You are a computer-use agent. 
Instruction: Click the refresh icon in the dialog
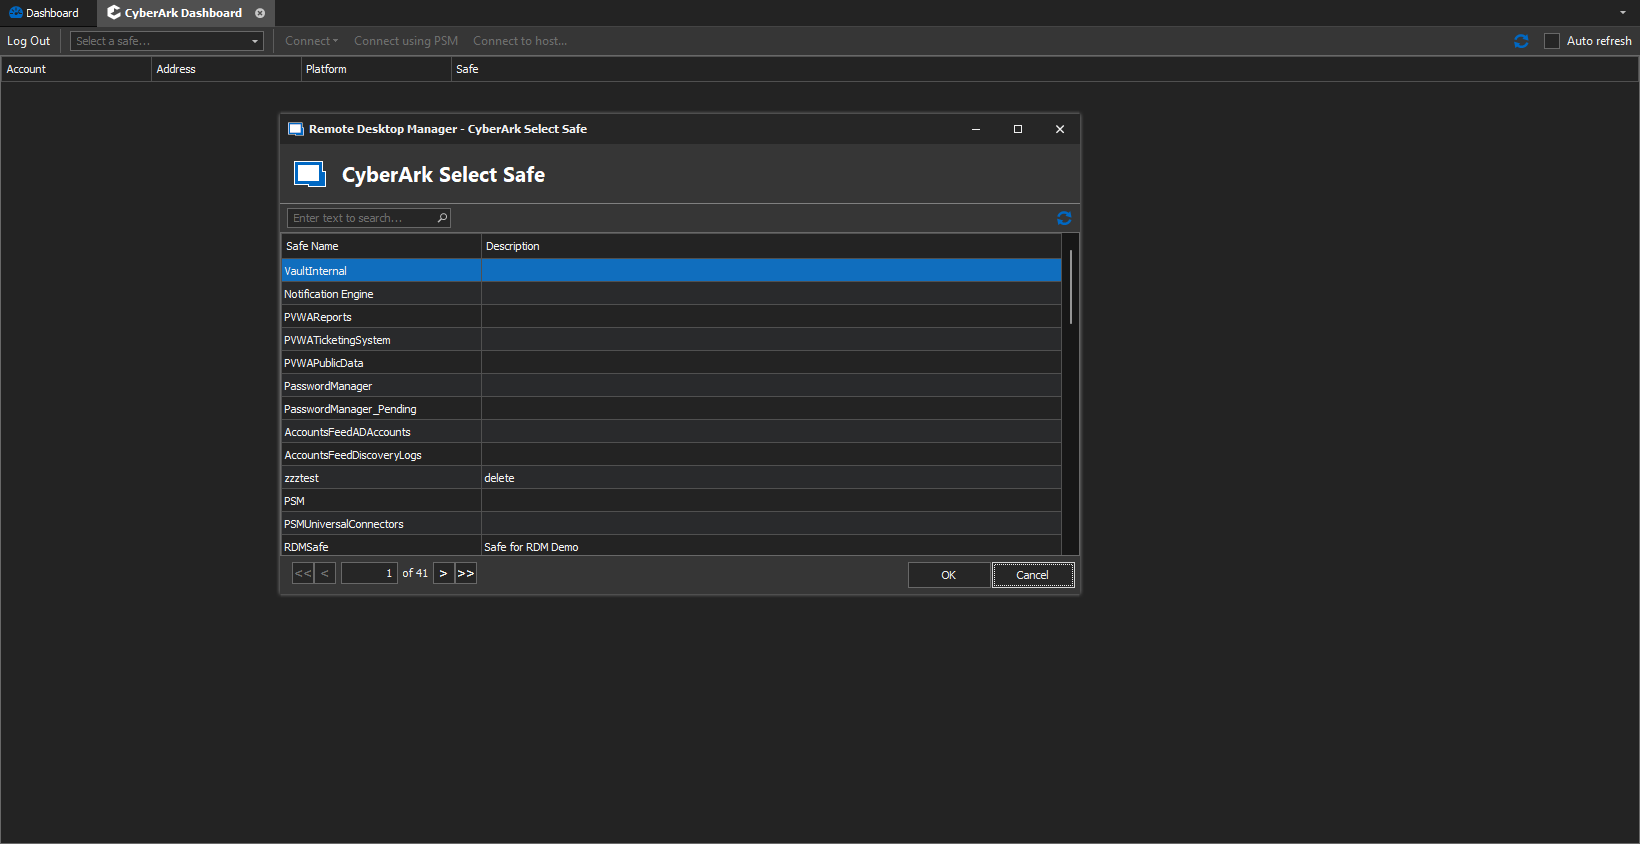pos(1064,218)
